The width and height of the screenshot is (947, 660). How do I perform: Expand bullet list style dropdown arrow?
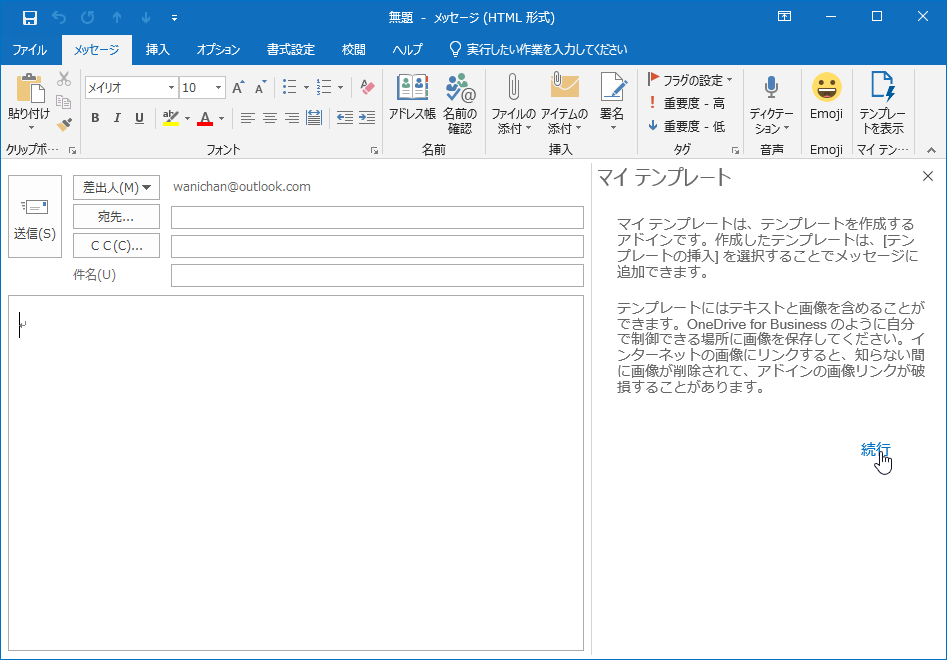306,88
